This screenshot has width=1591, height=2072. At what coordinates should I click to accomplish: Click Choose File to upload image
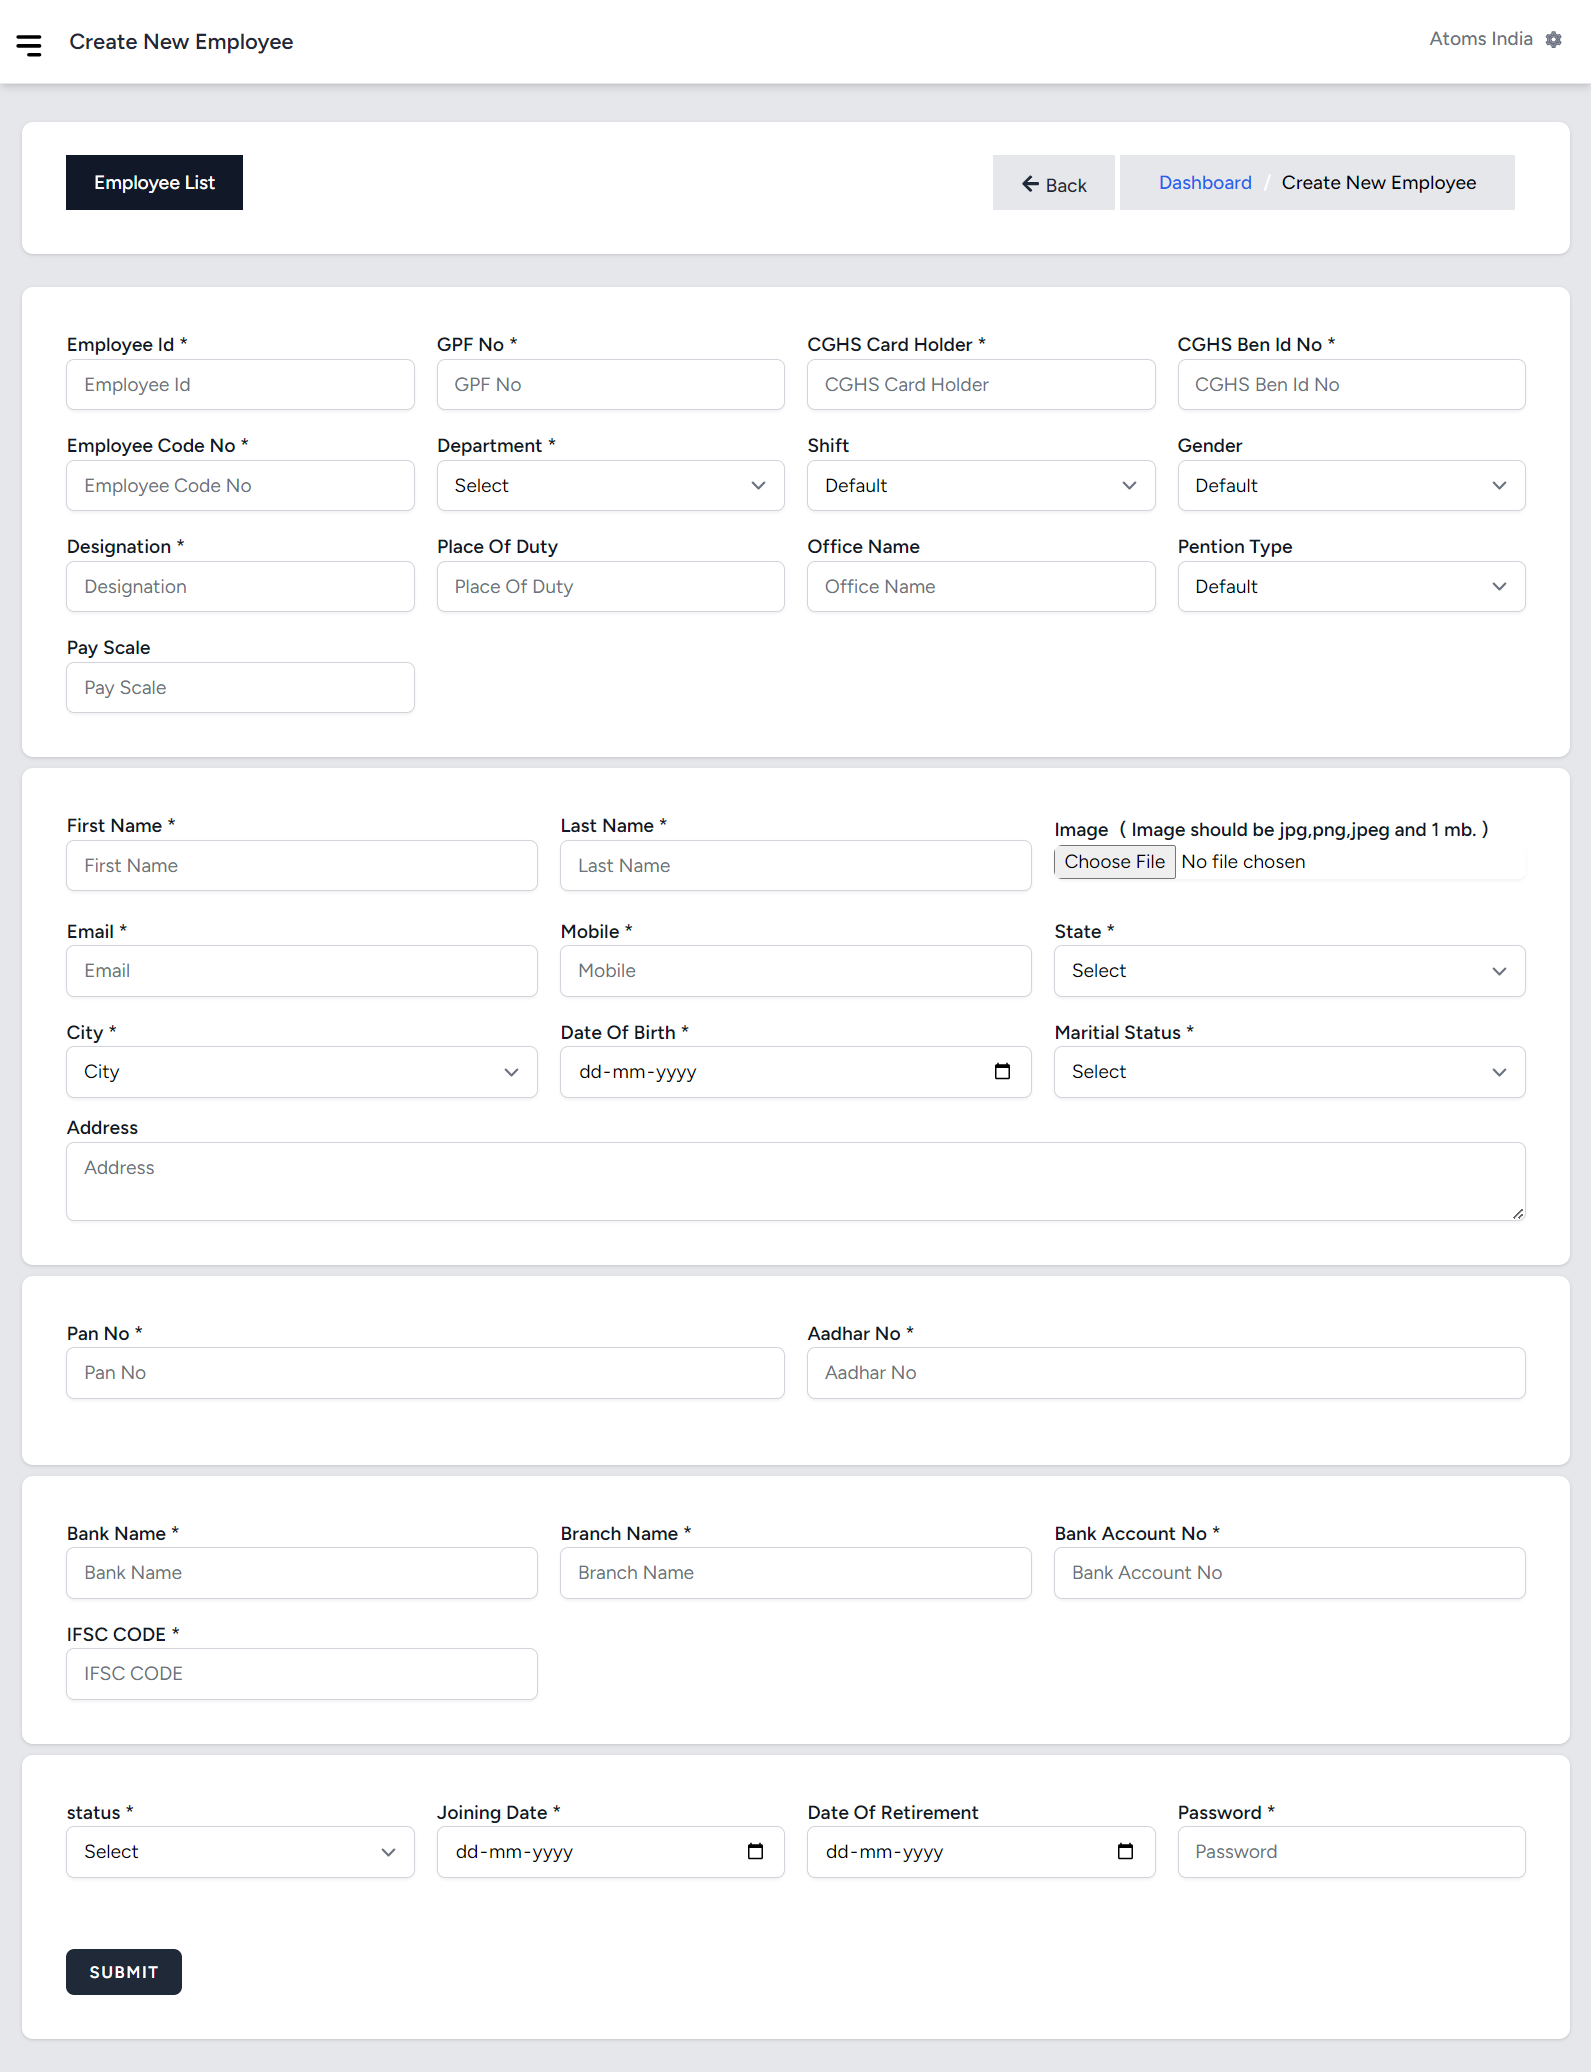coord(1114,862)
